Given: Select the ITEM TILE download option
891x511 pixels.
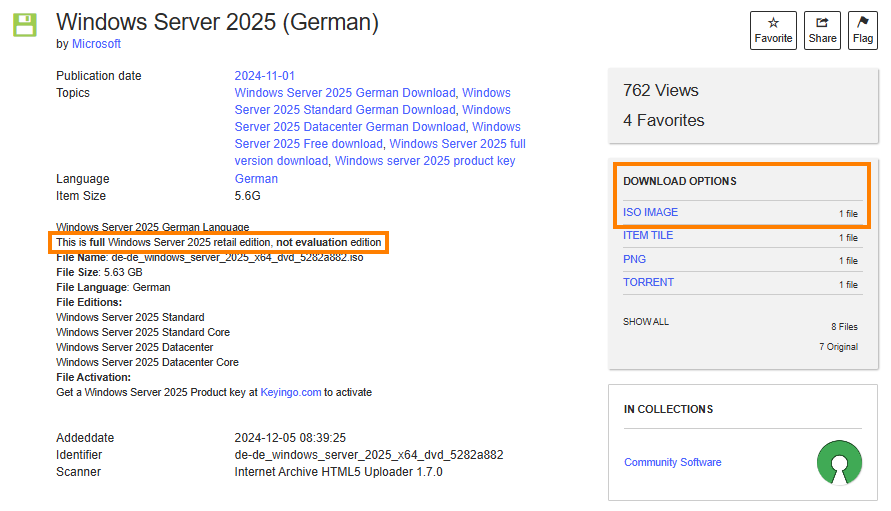Looking at the screenshot, I should [648, 236].
